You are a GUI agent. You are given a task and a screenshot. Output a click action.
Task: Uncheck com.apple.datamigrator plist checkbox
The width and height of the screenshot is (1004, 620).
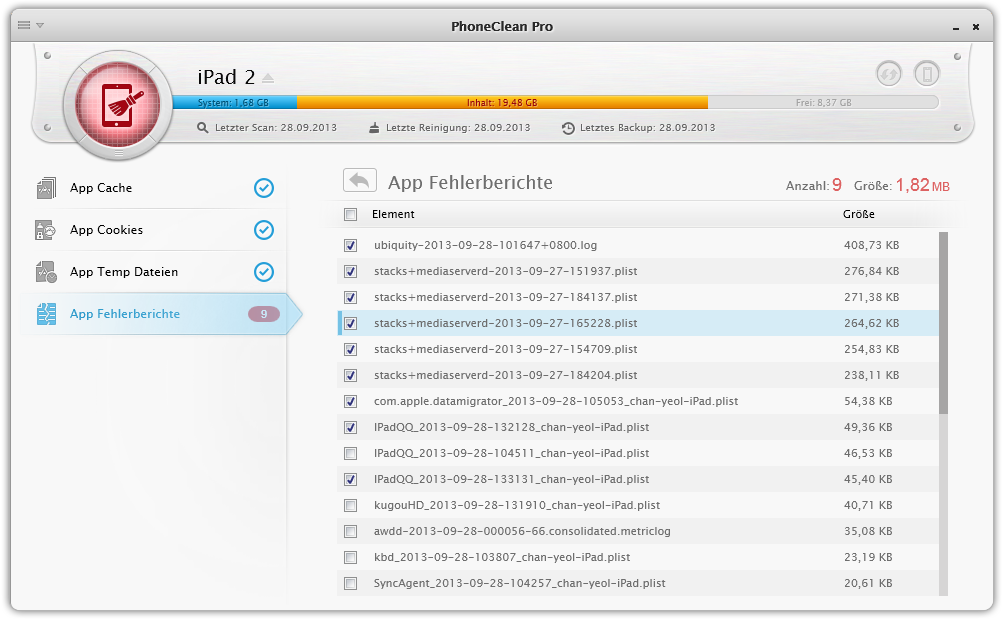(350, 402)
